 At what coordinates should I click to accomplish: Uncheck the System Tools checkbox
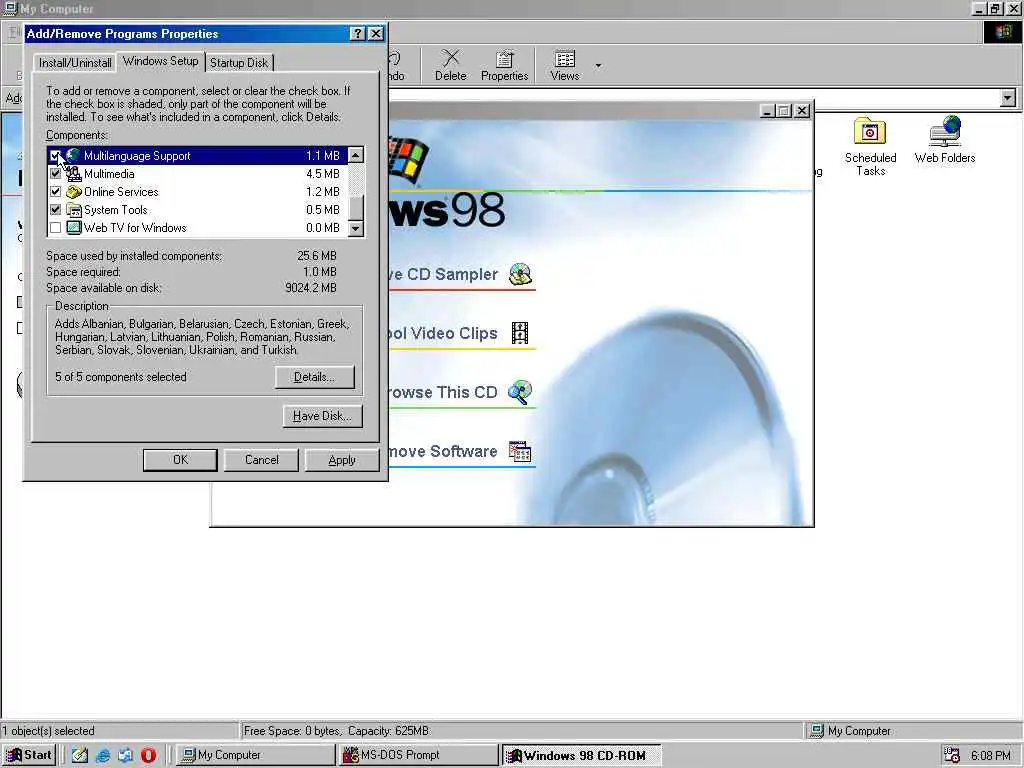pyautogui.click(x=56, y=210)
